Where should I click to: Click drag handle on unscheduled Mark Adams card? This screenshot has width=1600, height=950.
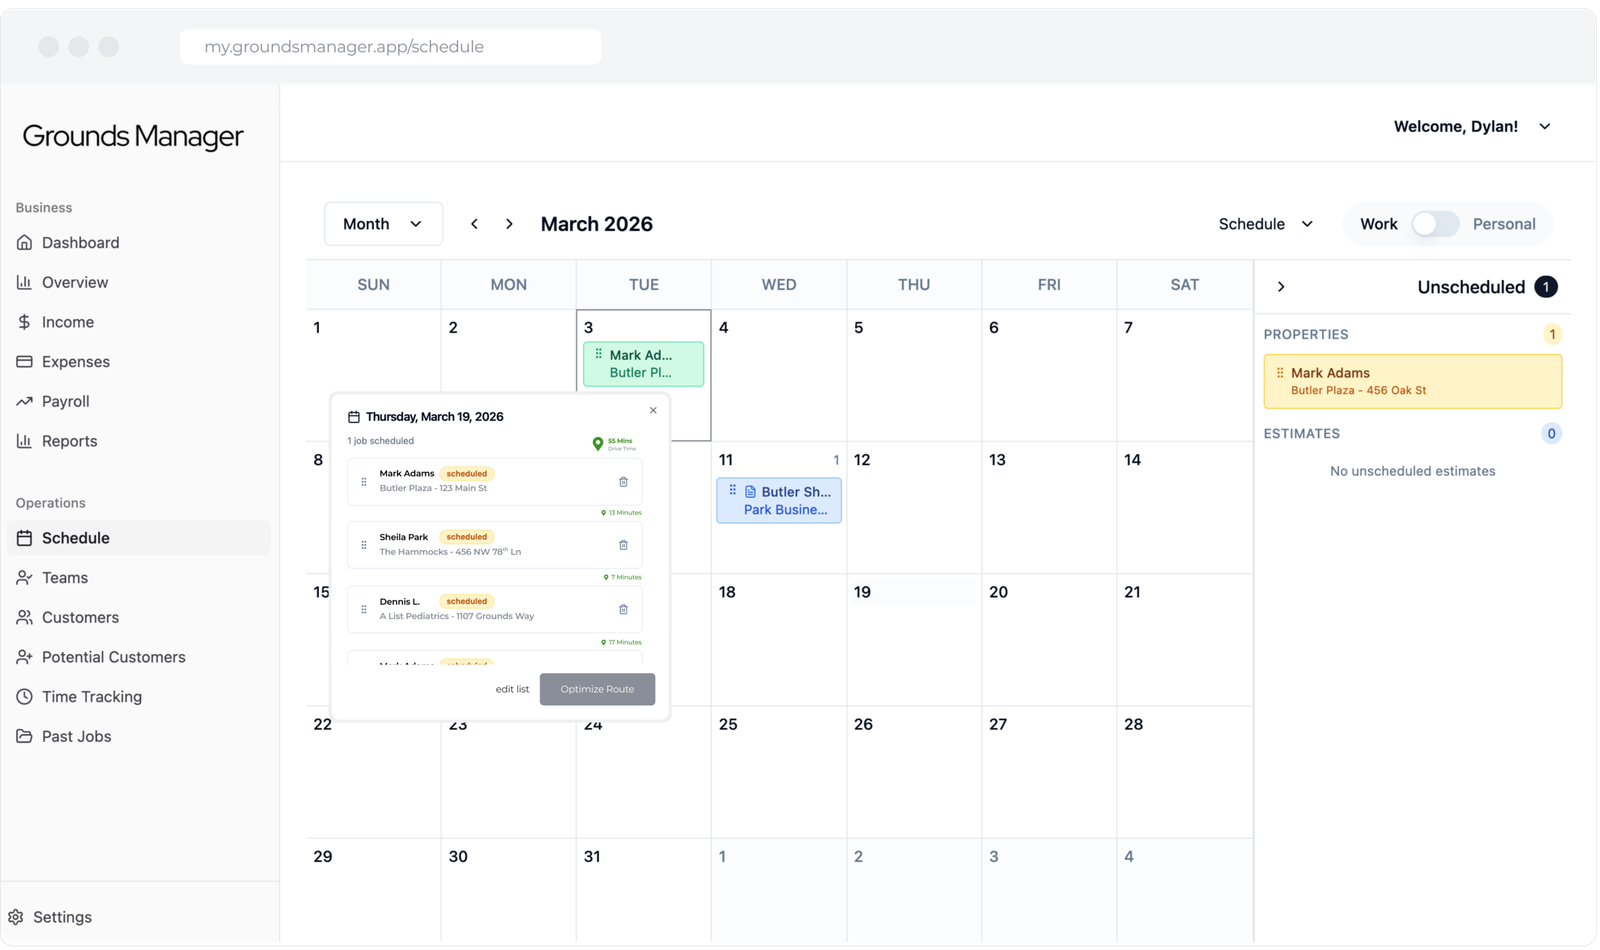pyautogui.click(x=1280, y=373)
